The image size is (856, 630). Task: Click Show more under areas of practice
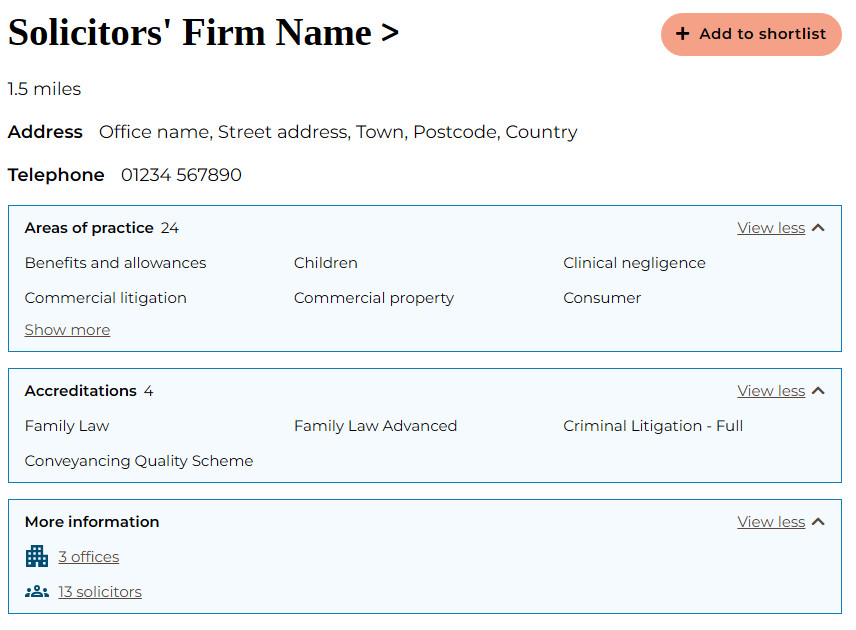pyautogui.click(x=67, y=329)
